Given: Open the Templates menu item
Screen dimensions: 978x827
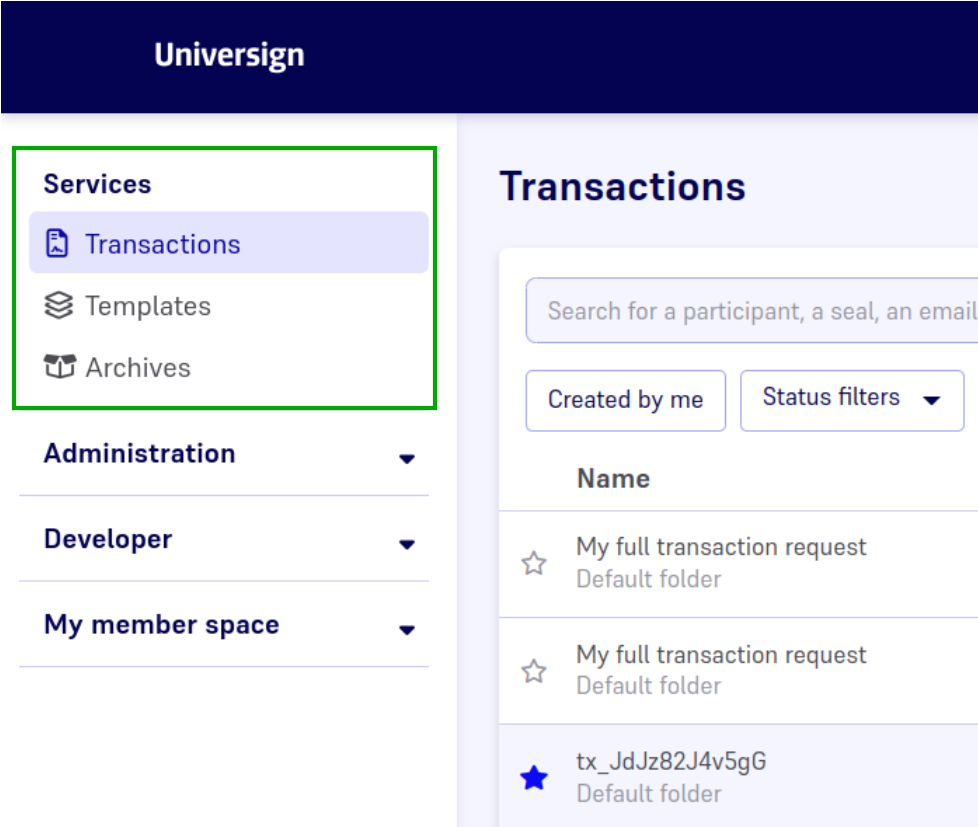Looking at the screenshot, I should coord(148,306).
